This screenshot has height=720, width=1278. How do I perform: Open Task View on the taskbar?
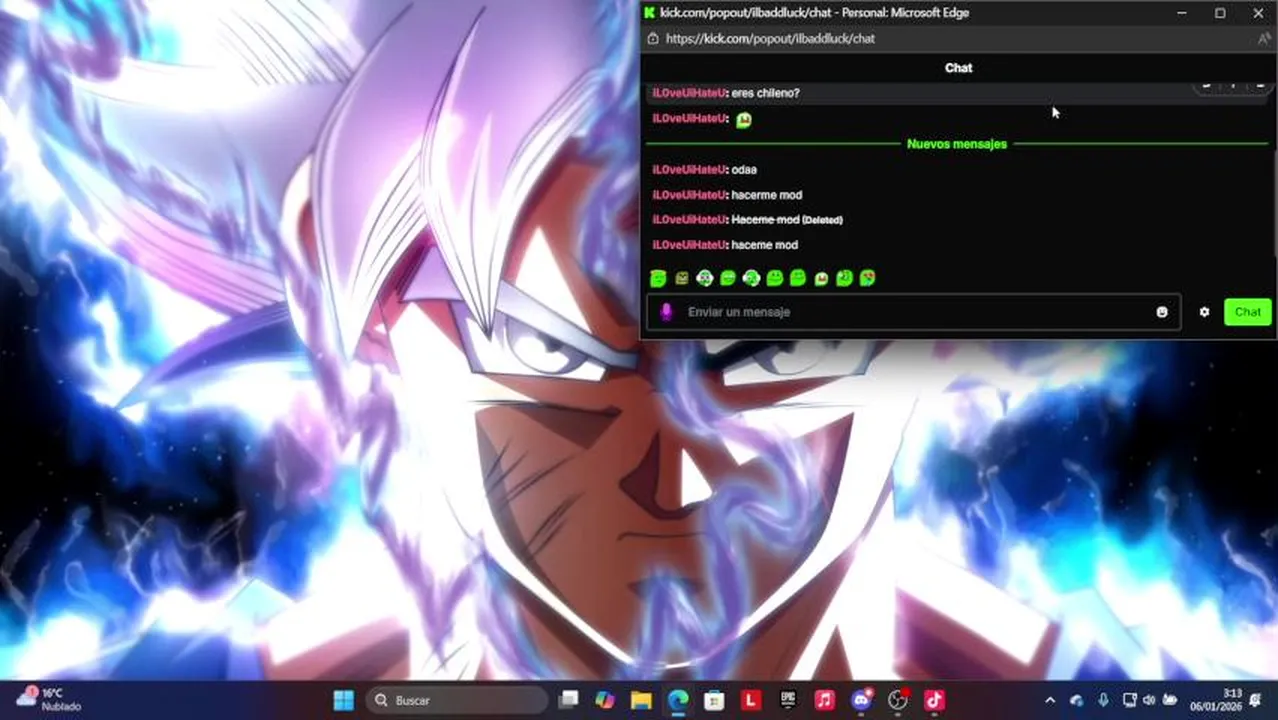tap(568, 700)
